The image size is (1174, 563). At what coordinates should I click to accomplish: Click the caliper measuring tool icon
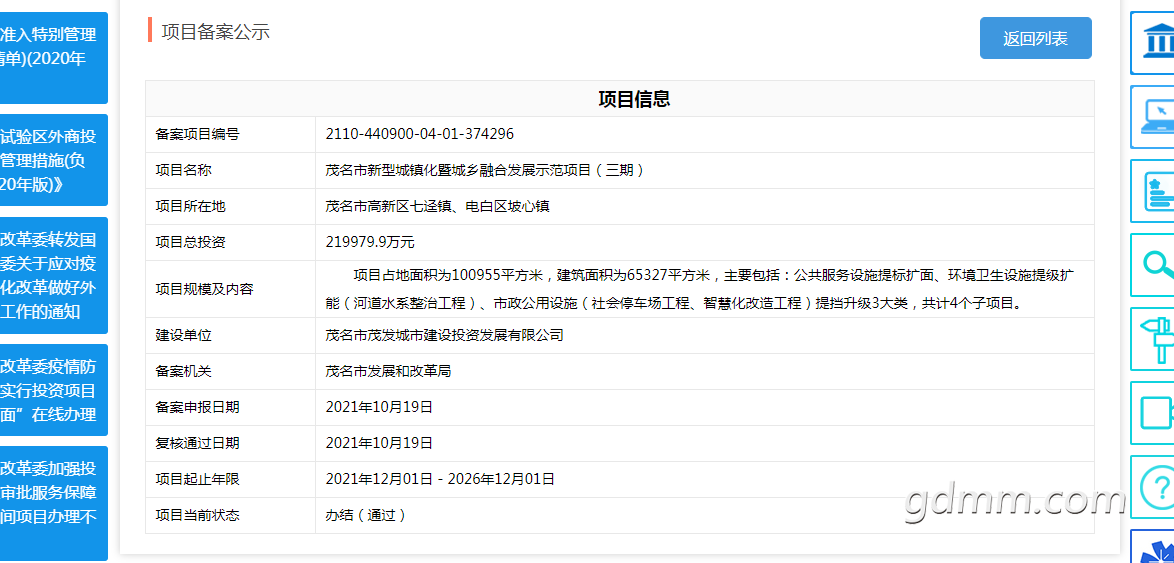coord(1155,339)
